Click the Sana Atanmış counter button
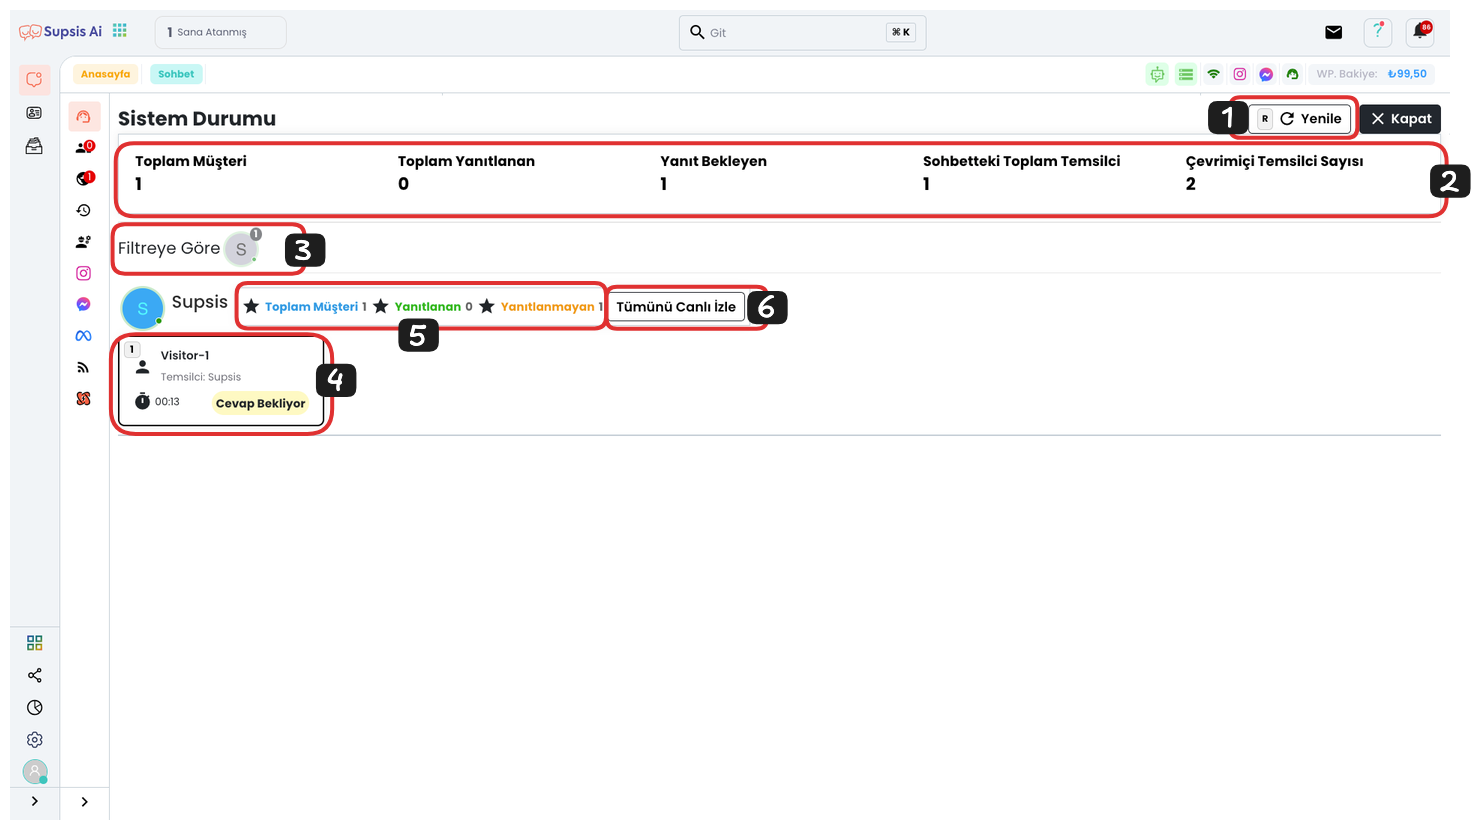The image size is (1478, 830). [x=221, y=32]
